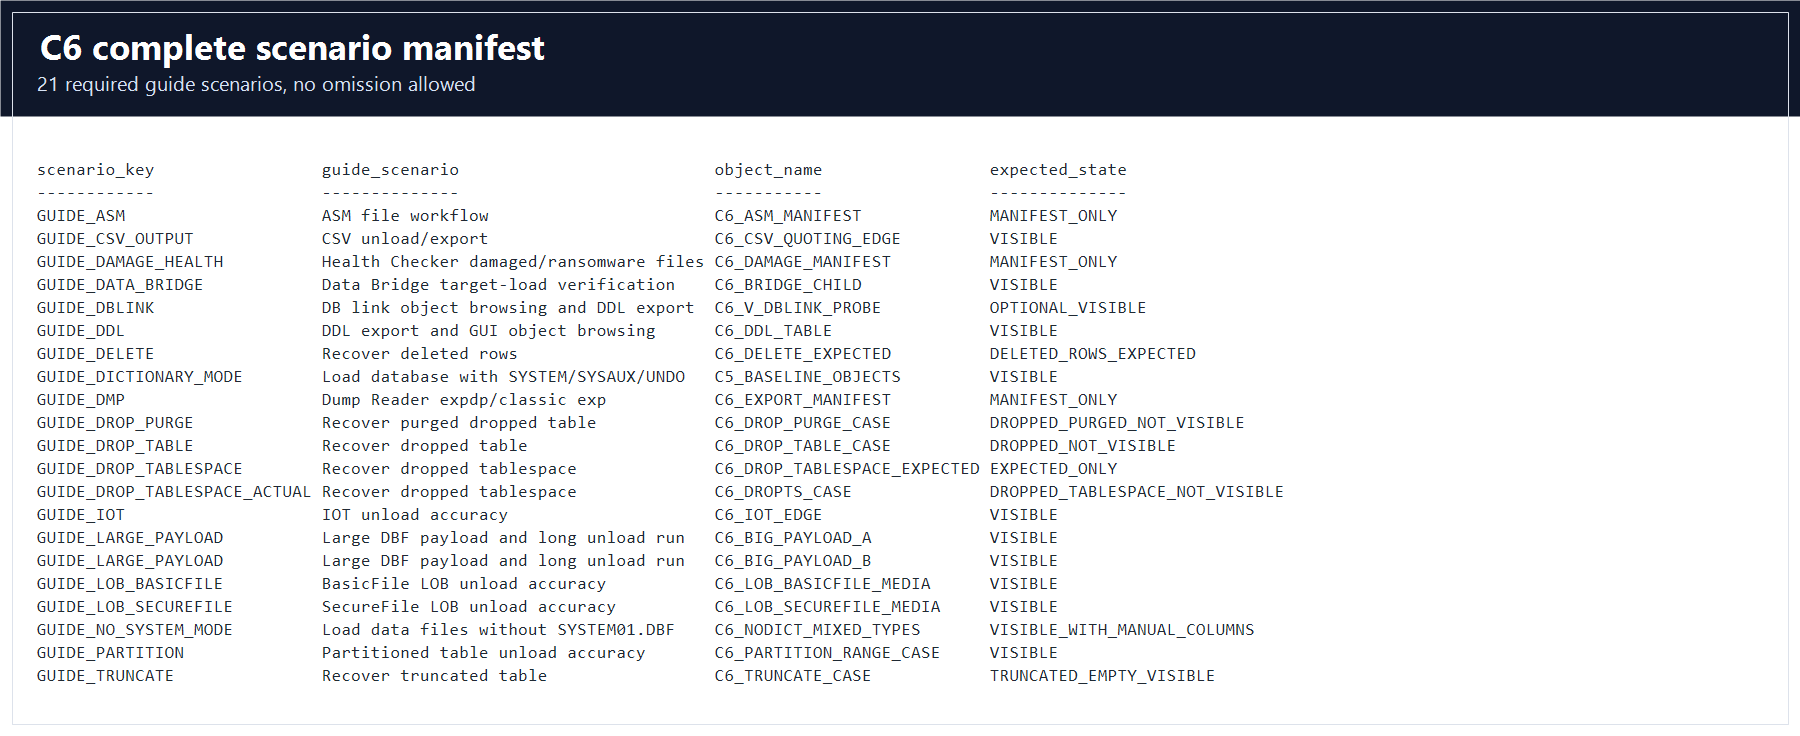Click the GUIDE_ASM scenario key
Screen dimensions: 1800x736
(x=81, y=216)
